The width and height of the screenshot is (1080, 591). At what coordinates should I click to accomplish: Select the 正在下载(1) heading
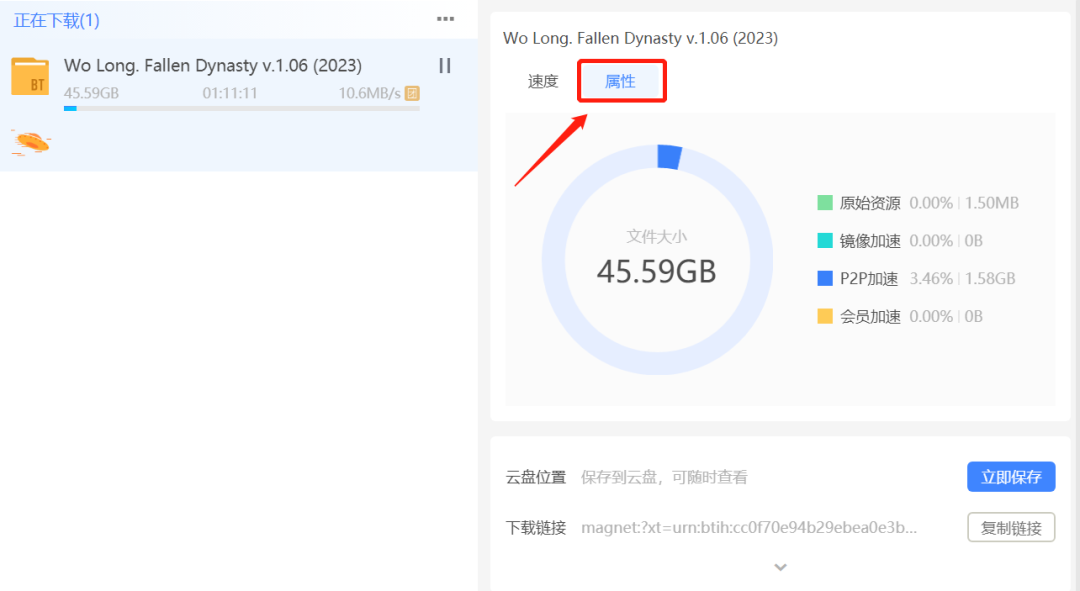pyautogui.click(x=56, y=21)
